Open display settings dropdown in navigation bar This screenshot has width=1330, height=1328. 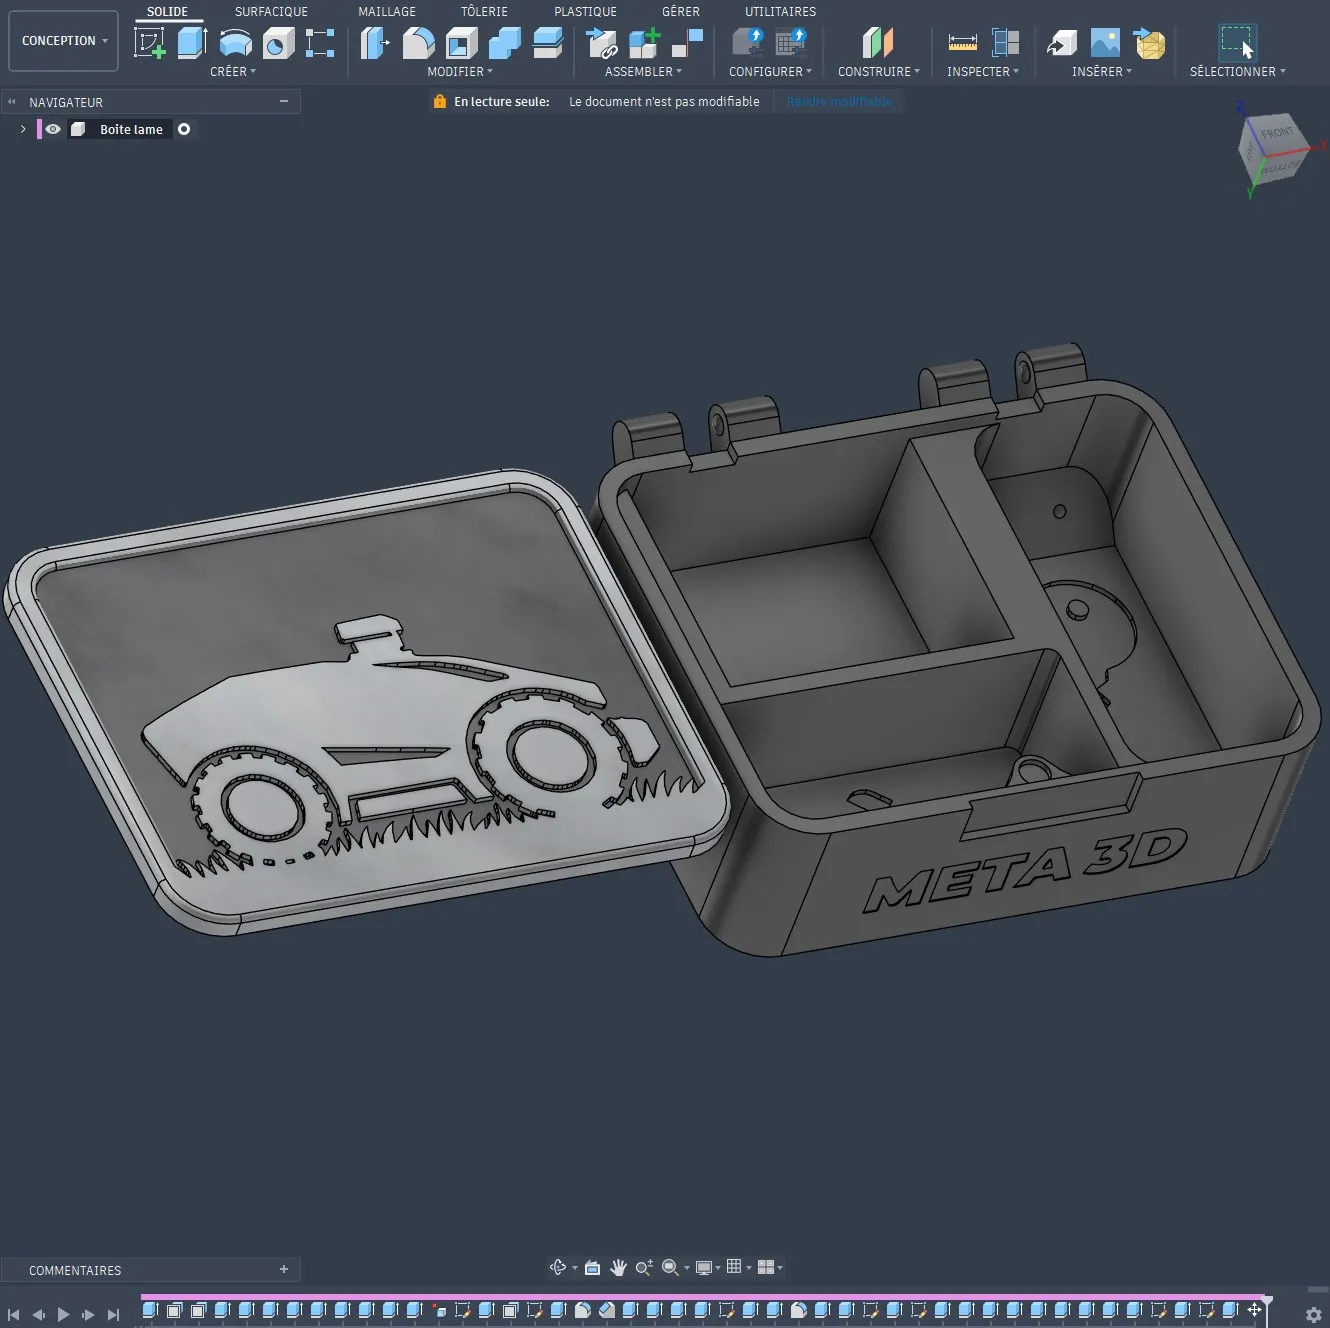pos(708,1267)
